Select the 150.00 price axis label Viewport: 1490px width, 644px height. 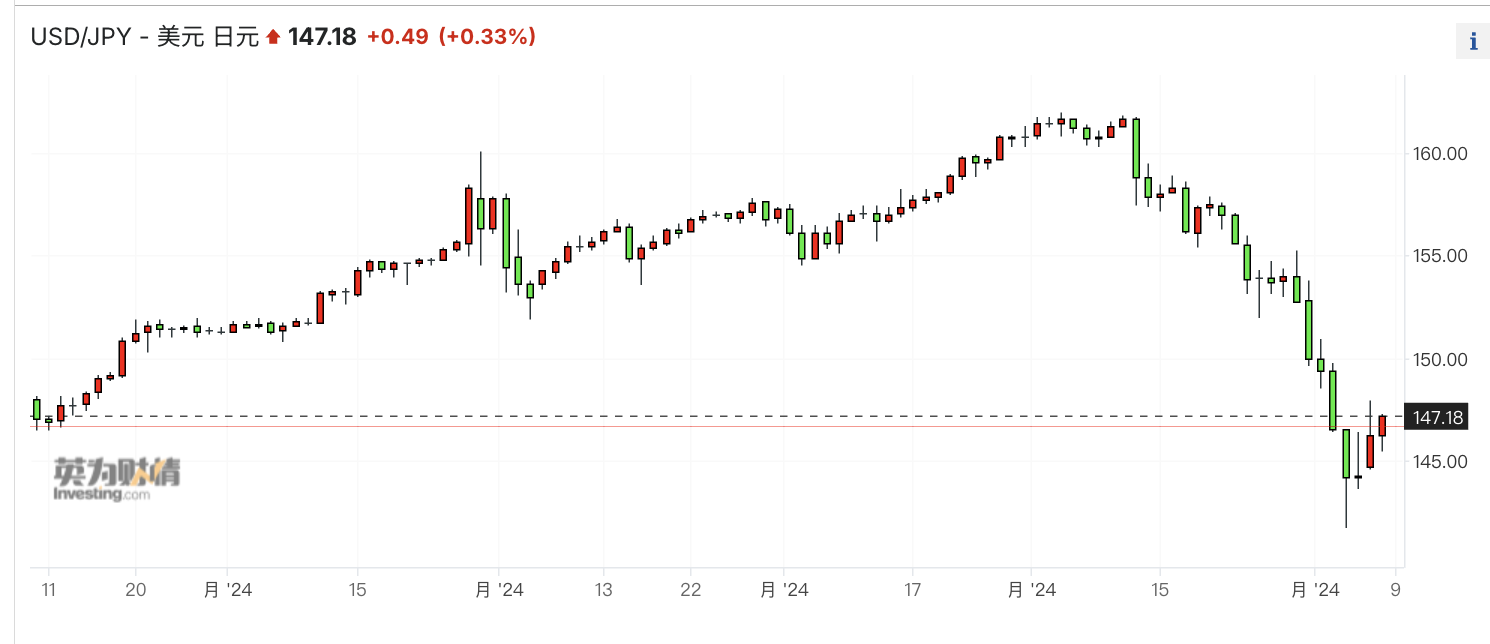coord(1441,359)
